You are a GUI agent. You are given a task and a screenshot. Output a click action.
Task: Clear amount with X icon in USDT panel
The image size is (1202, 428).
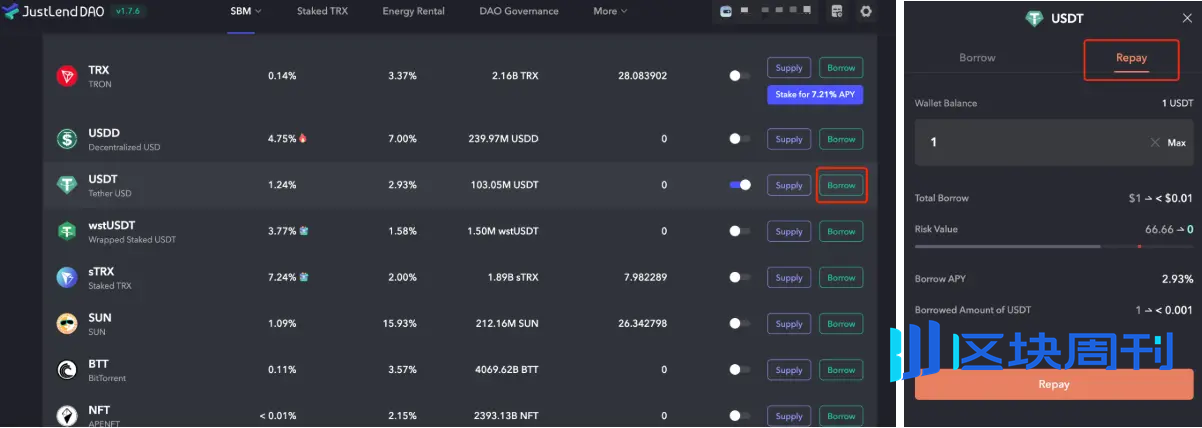[x=1154, y=142]
